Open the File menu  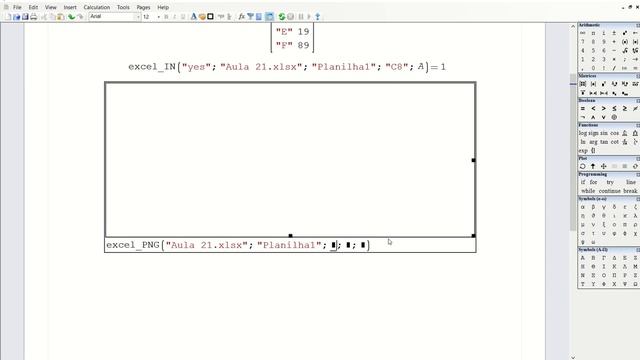tap(17, 7)
